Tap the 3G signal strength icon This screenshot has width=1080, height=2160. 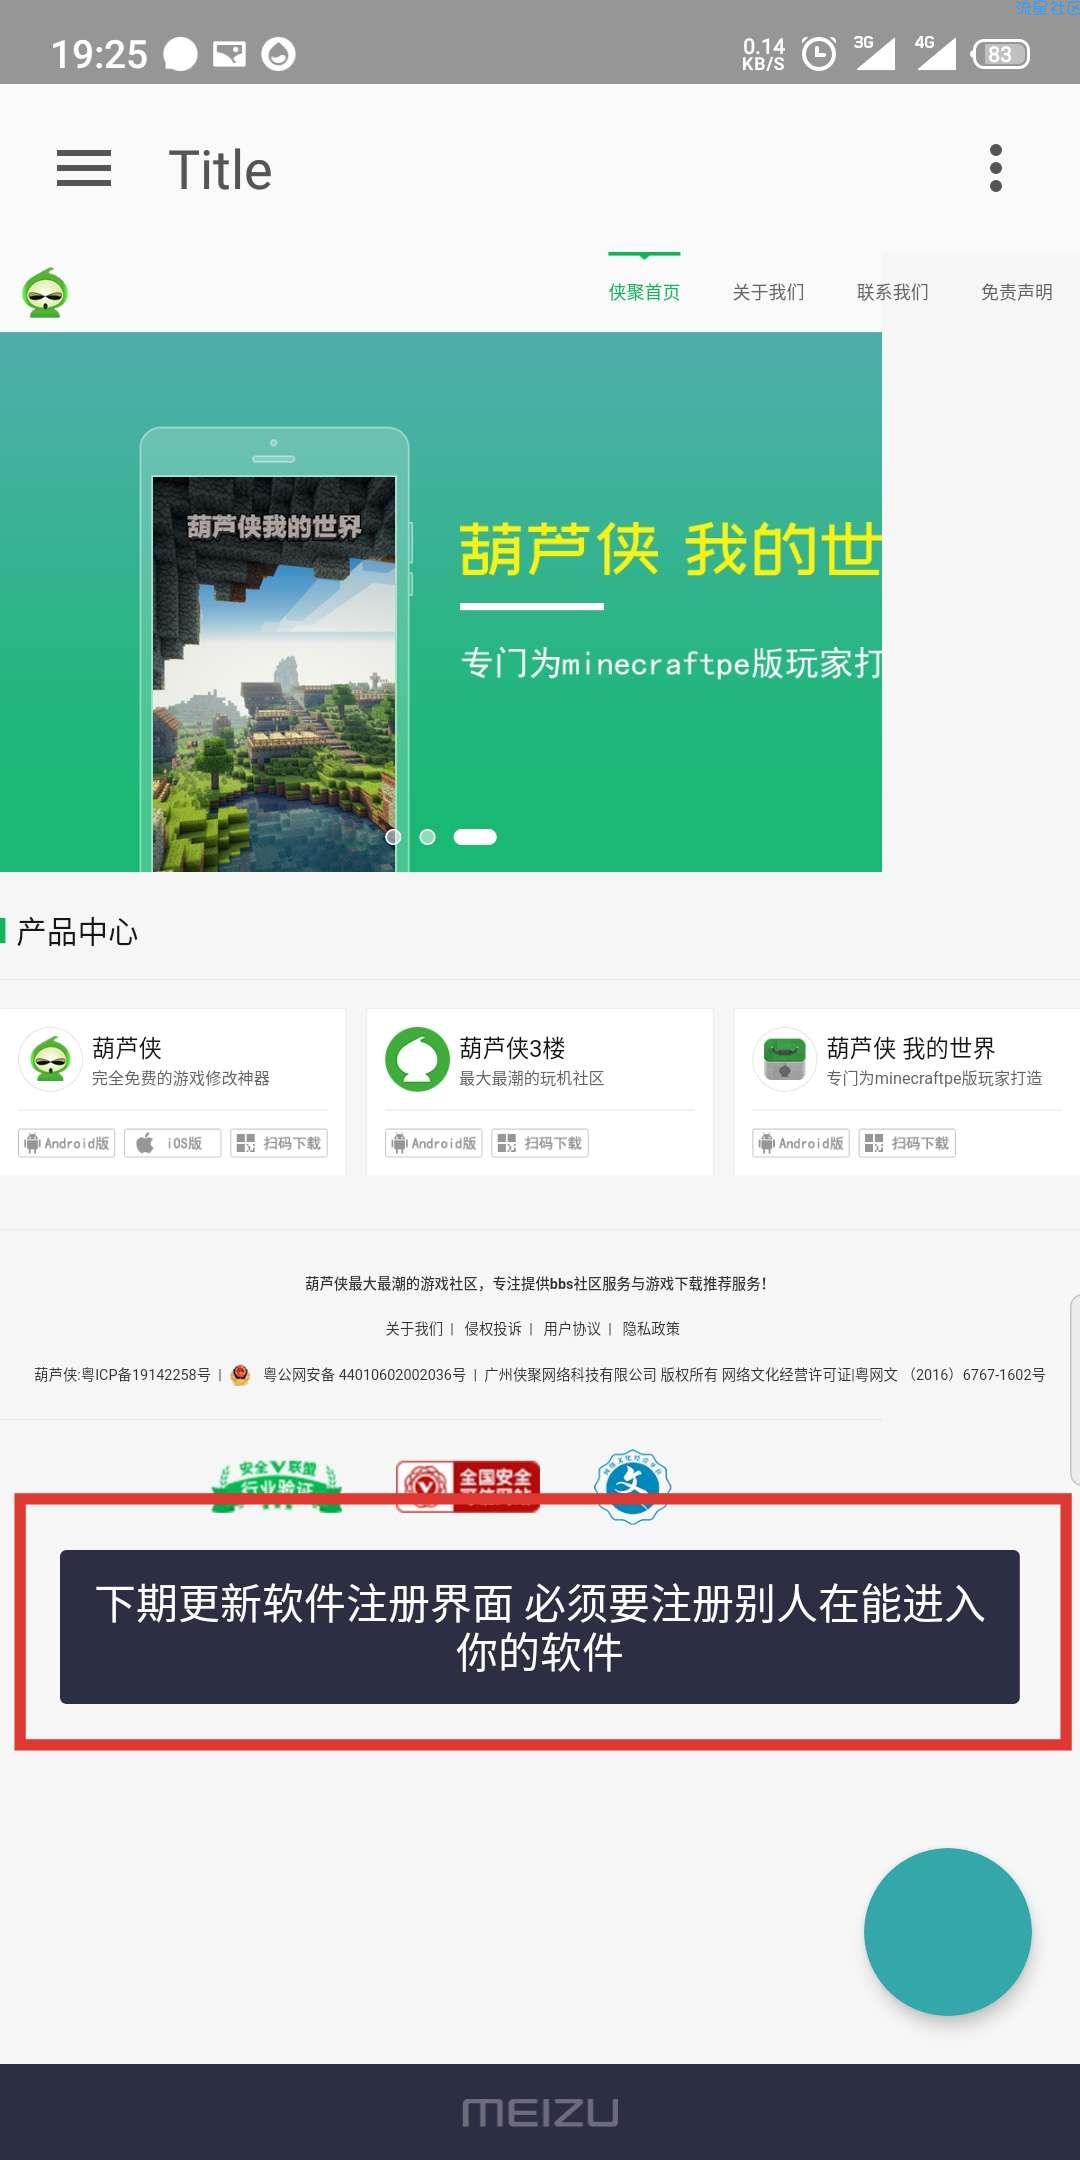coord(874,53)
